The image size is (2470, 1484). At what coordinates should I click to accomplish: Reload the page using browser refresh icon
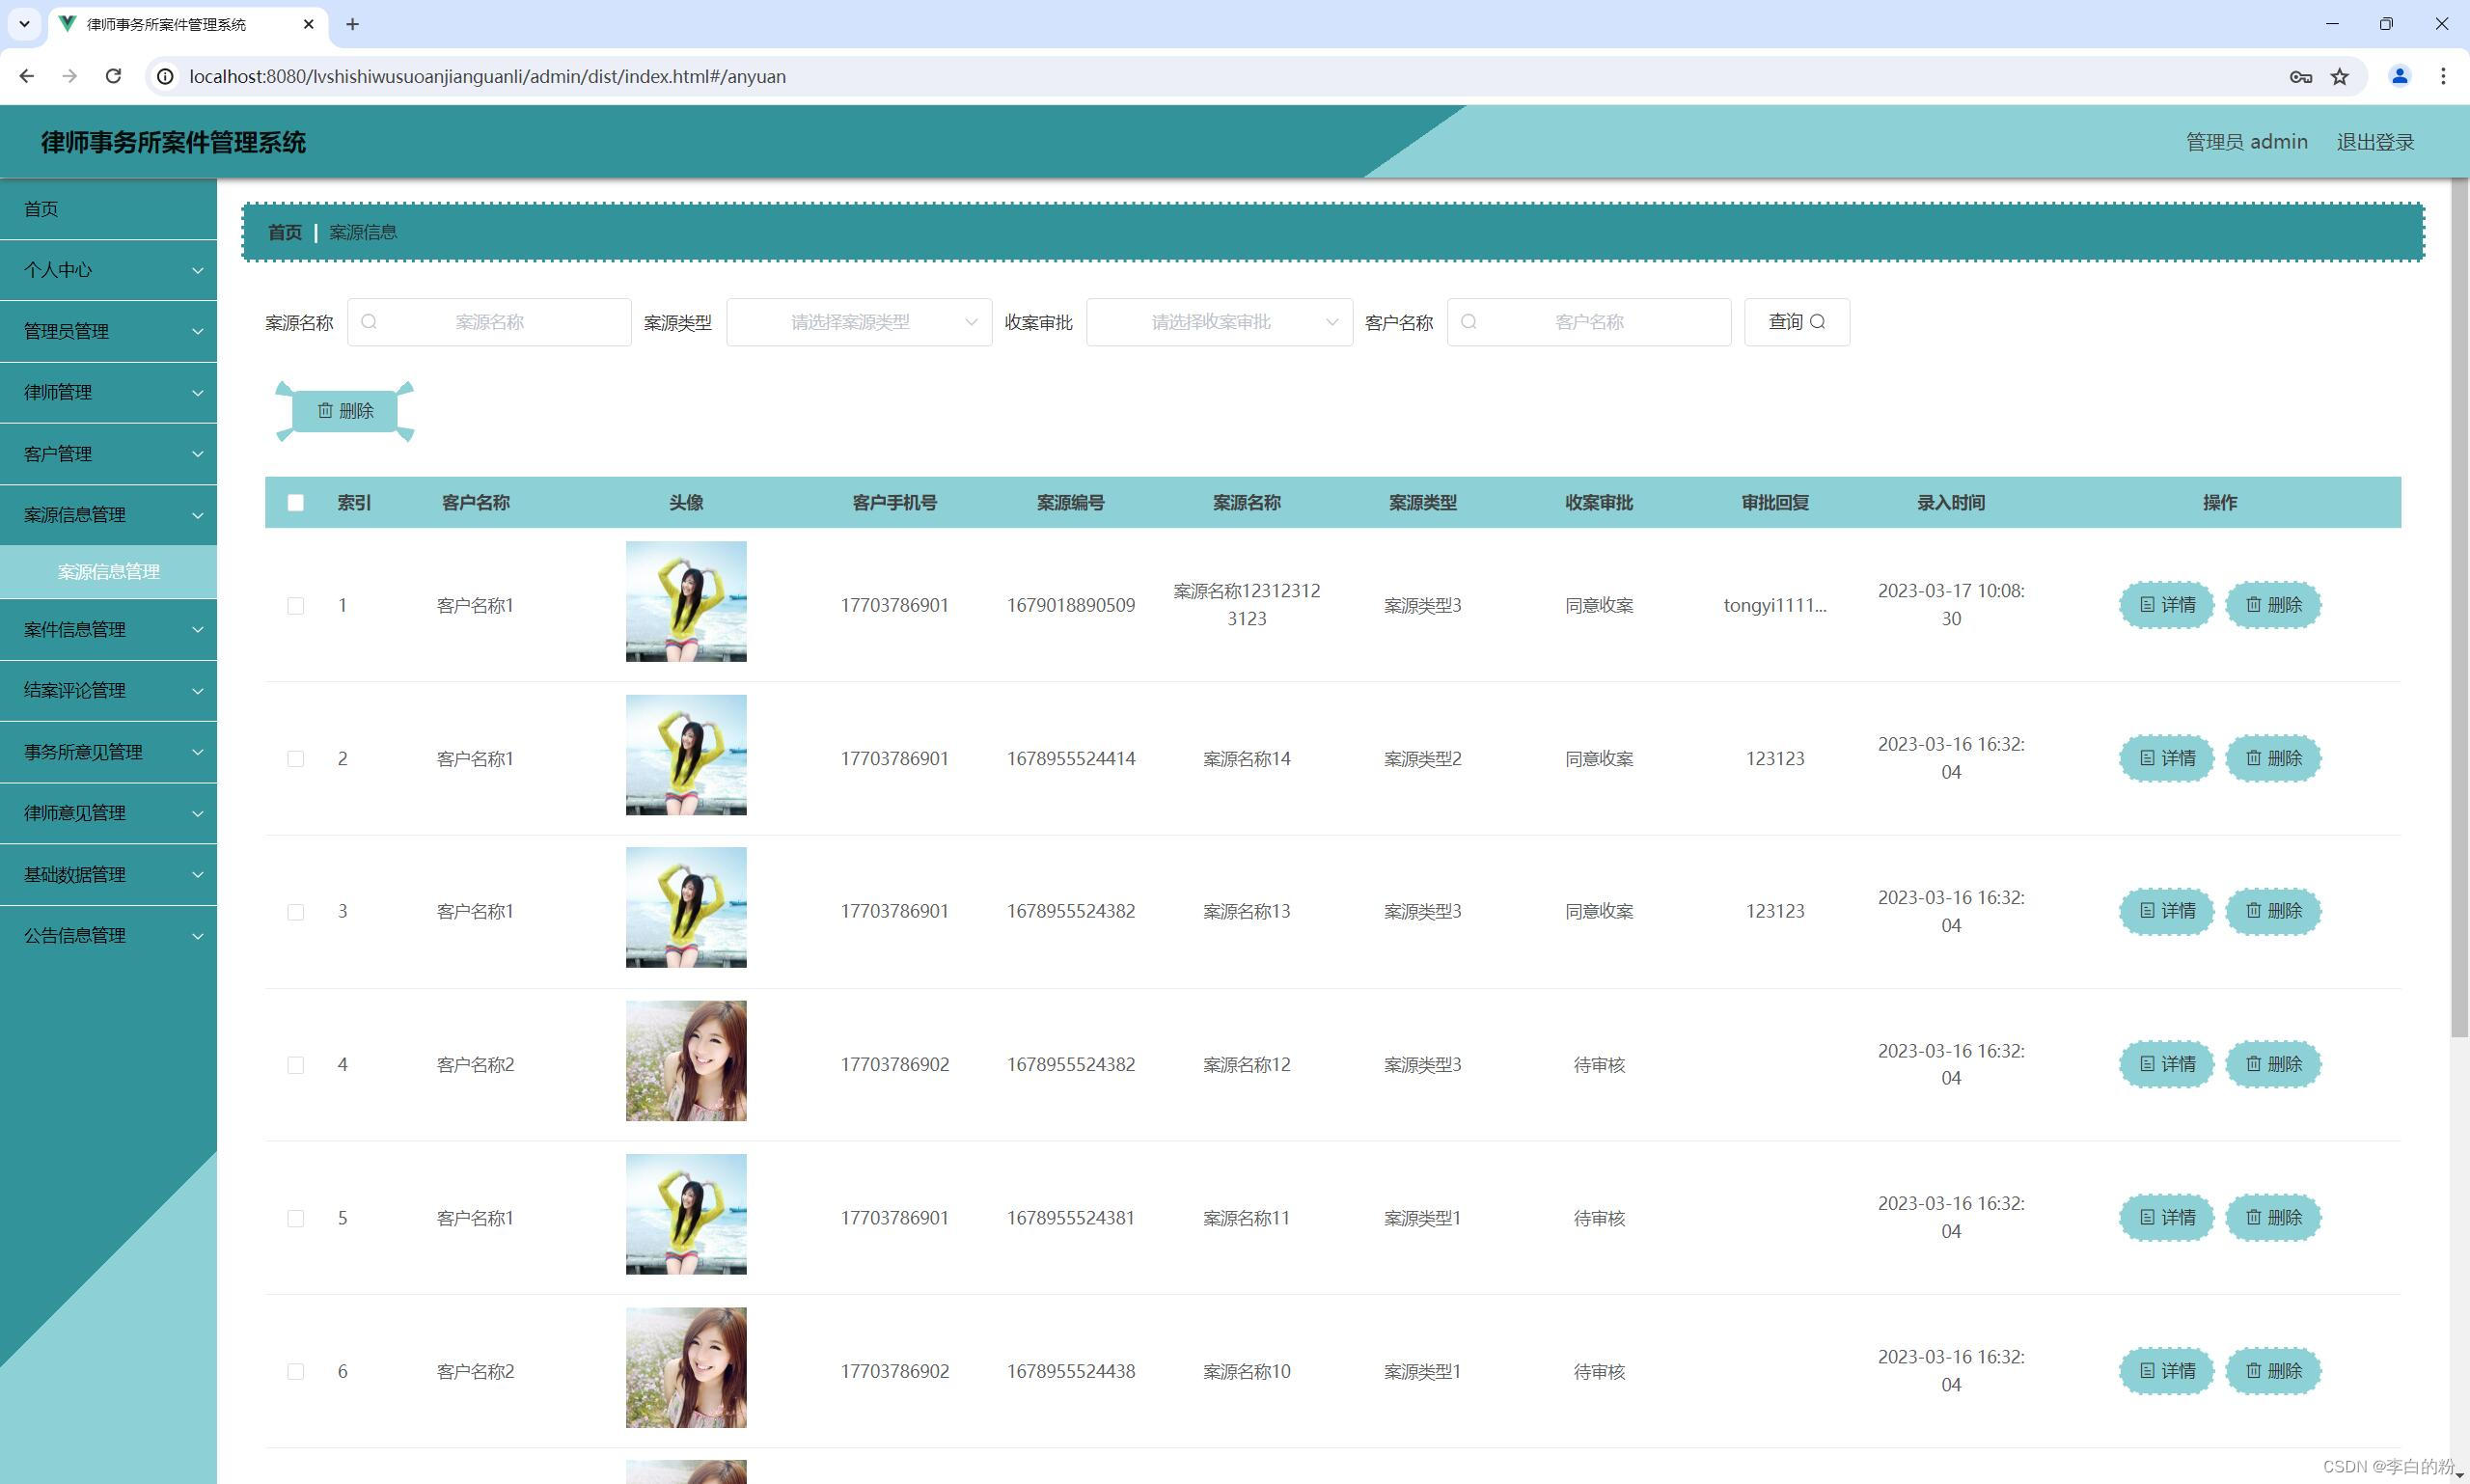click(113, 76)
